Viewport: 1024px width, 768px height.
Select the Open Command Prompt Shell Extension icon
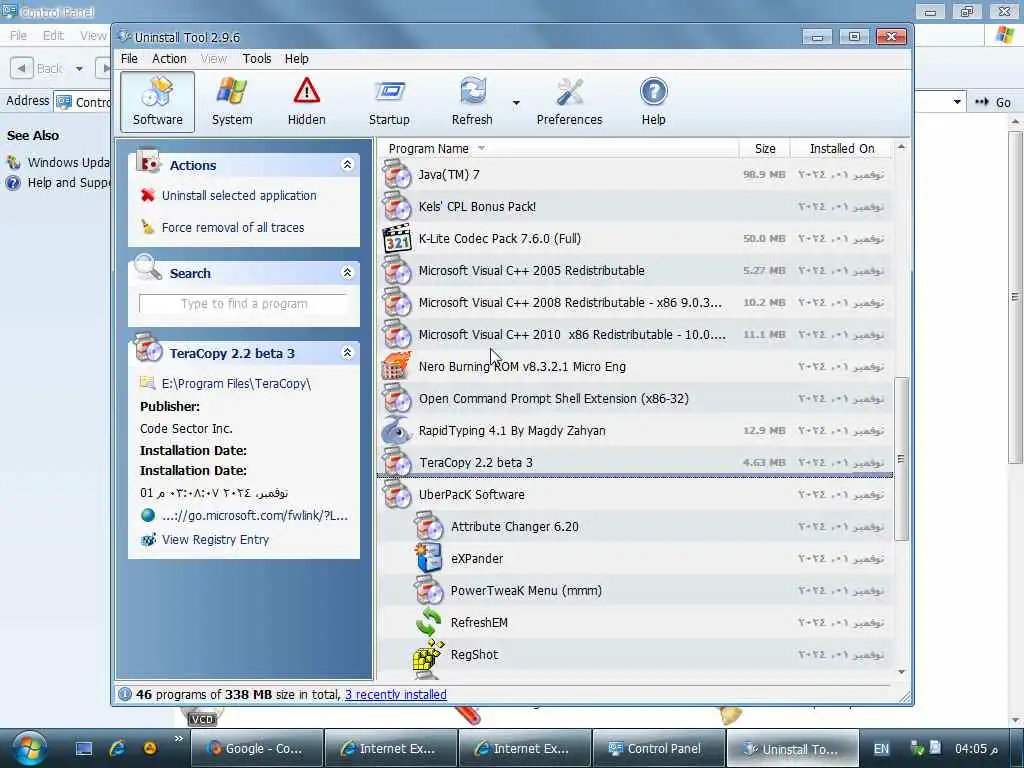point(396,398)
